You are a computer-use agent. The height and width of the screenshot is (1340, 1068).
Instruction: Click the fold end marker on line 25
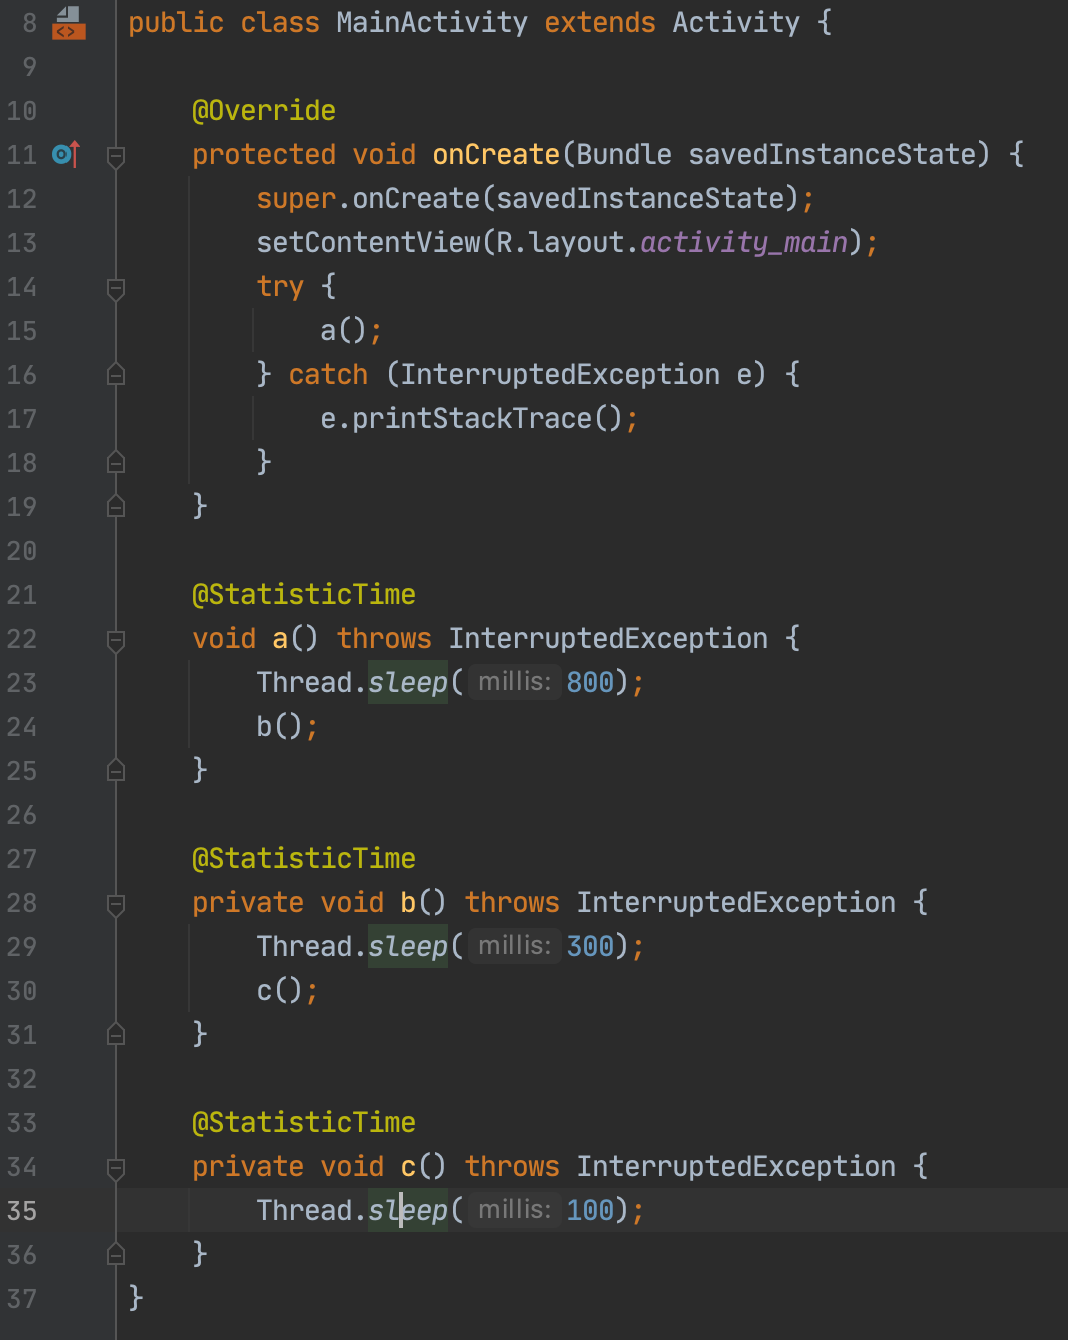click(x=116, y=770)
